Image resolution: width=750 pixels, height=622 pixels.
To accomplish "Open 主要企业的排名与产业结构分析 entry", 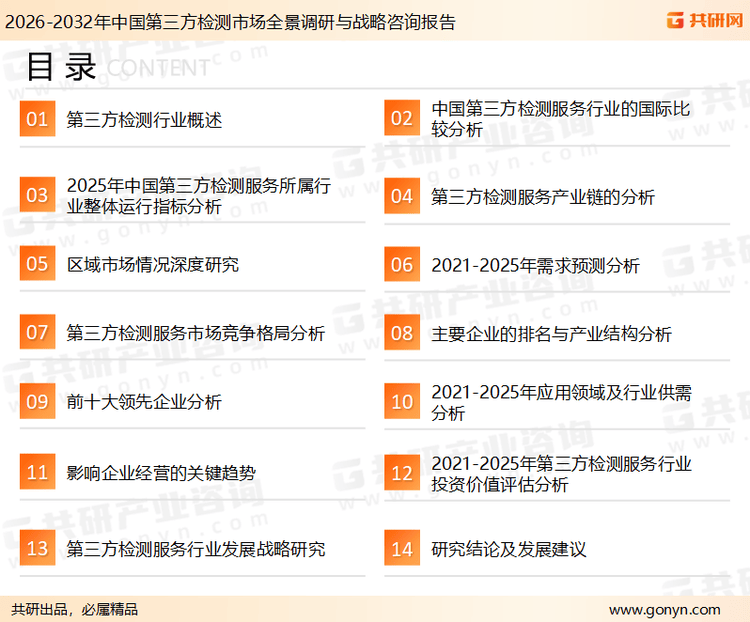I will click(x=551, y=333).
